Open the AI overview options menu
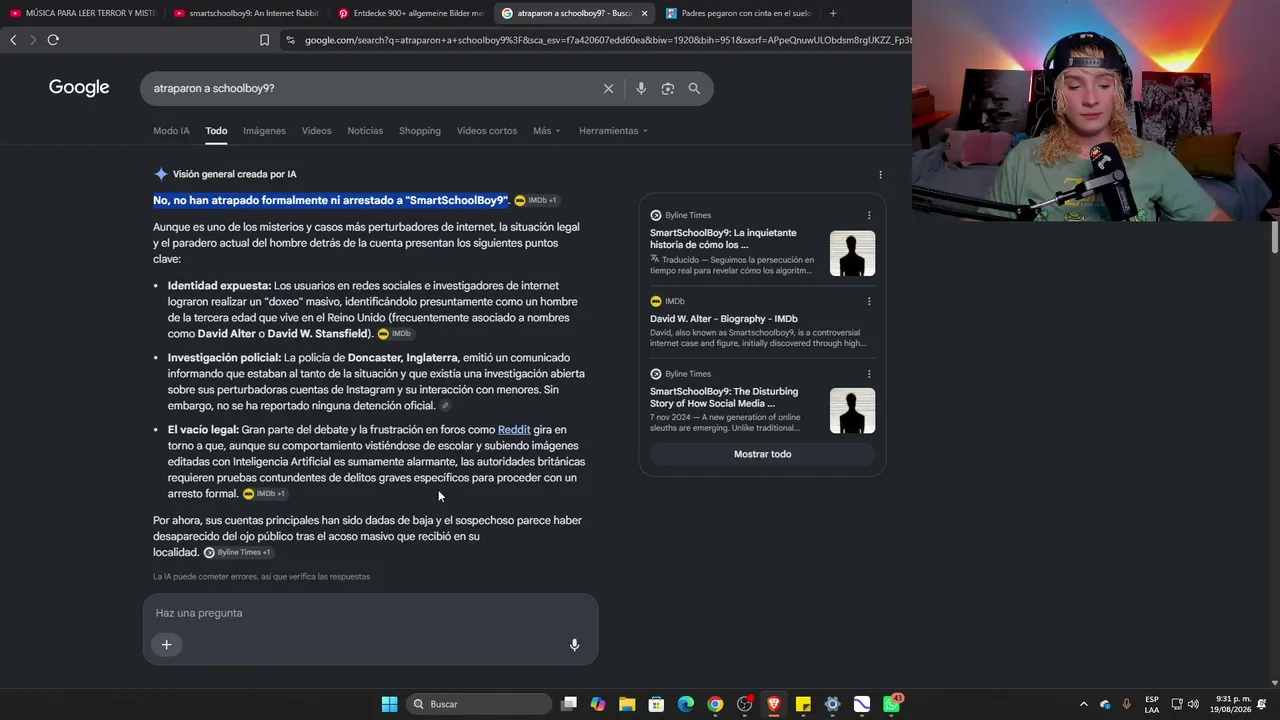1280x720 pixels. pos(880,174)
